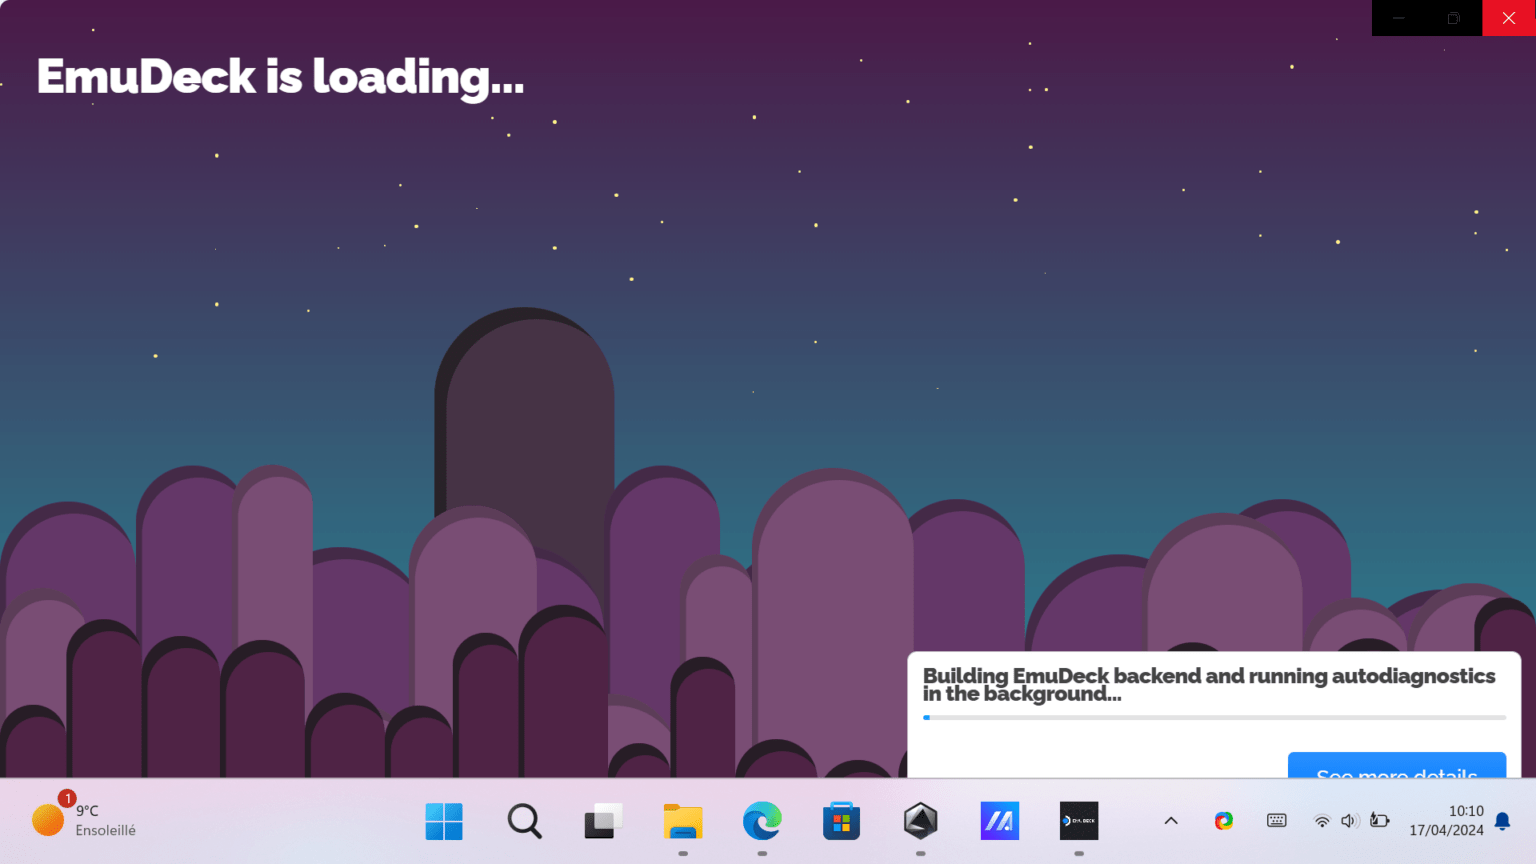1536x864 pixels.
Task: Open the 9°C Ensoleillé weather widget
Action: pos(84,821)
